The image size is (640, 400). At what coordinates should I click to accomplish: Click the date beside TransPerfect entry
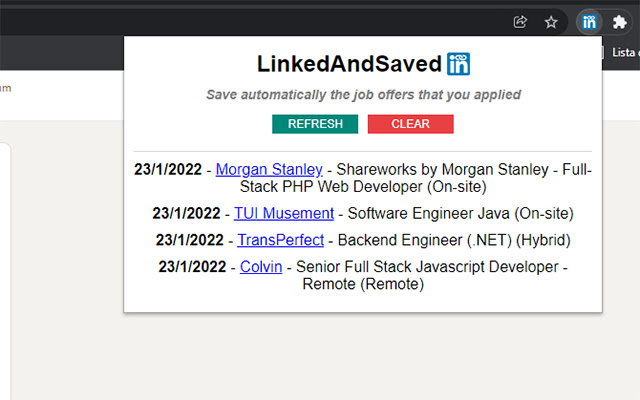pyautogui.click(x=189, y=240)
